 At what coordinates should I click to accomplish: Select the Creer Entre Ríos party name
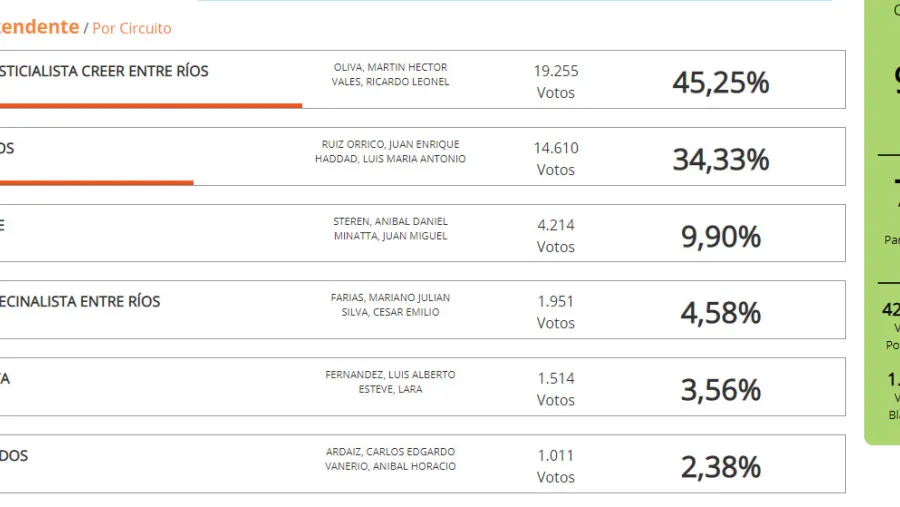click(x=104, y=72)
